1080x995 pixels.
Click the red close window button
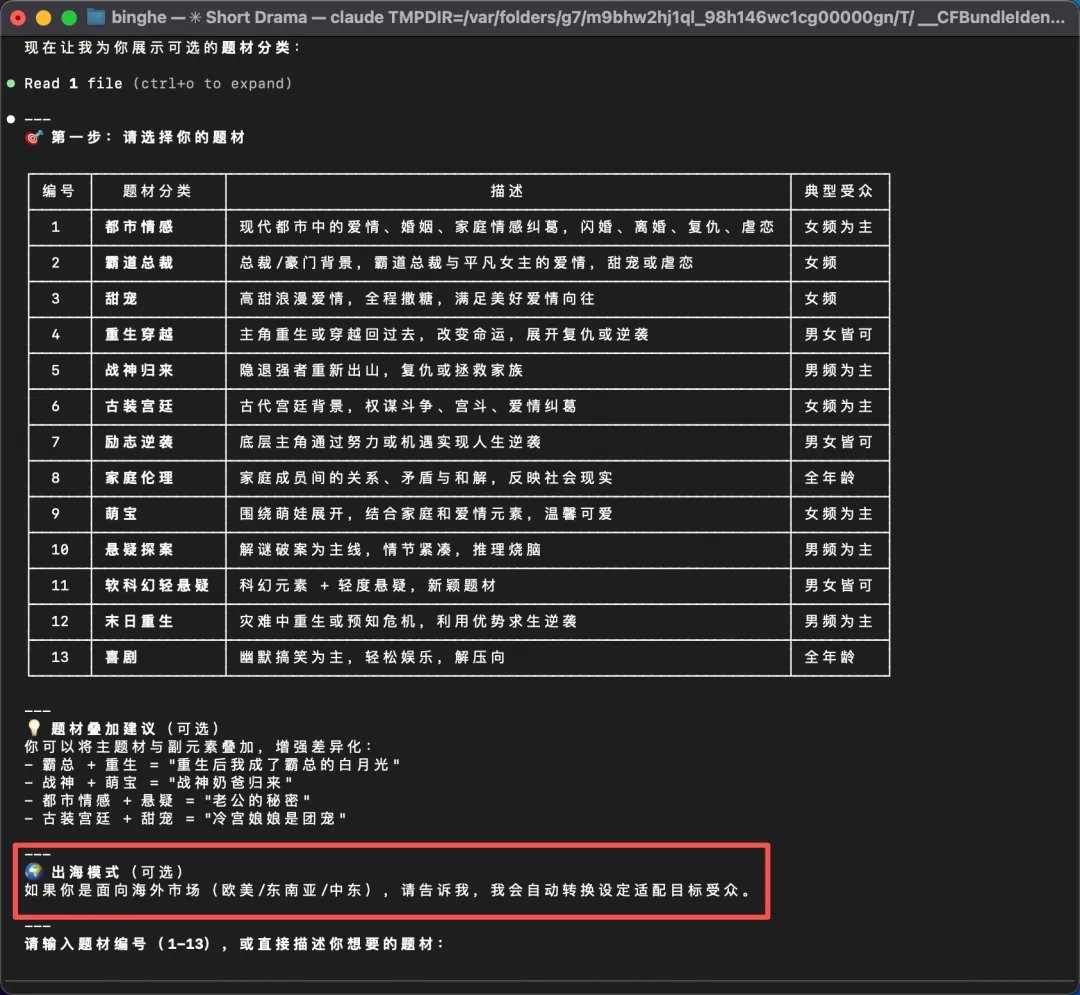click(18, 18)
